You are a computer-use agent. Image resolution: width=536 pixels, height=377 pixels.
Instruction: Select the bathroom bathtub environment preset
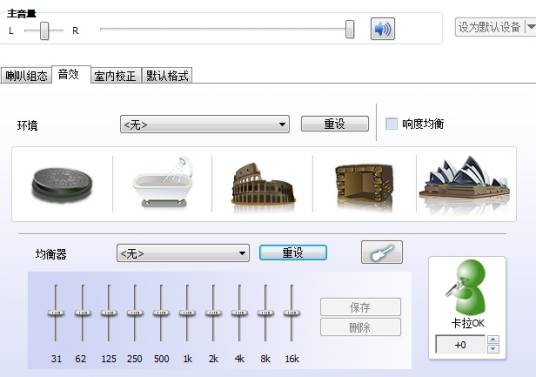click(163, 182)
